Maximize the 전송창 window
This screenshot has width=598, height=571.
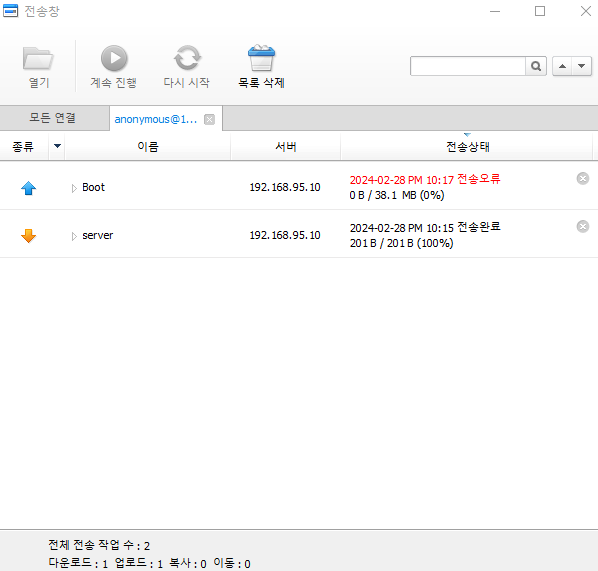pyautogui.click(x=540, y=11)
